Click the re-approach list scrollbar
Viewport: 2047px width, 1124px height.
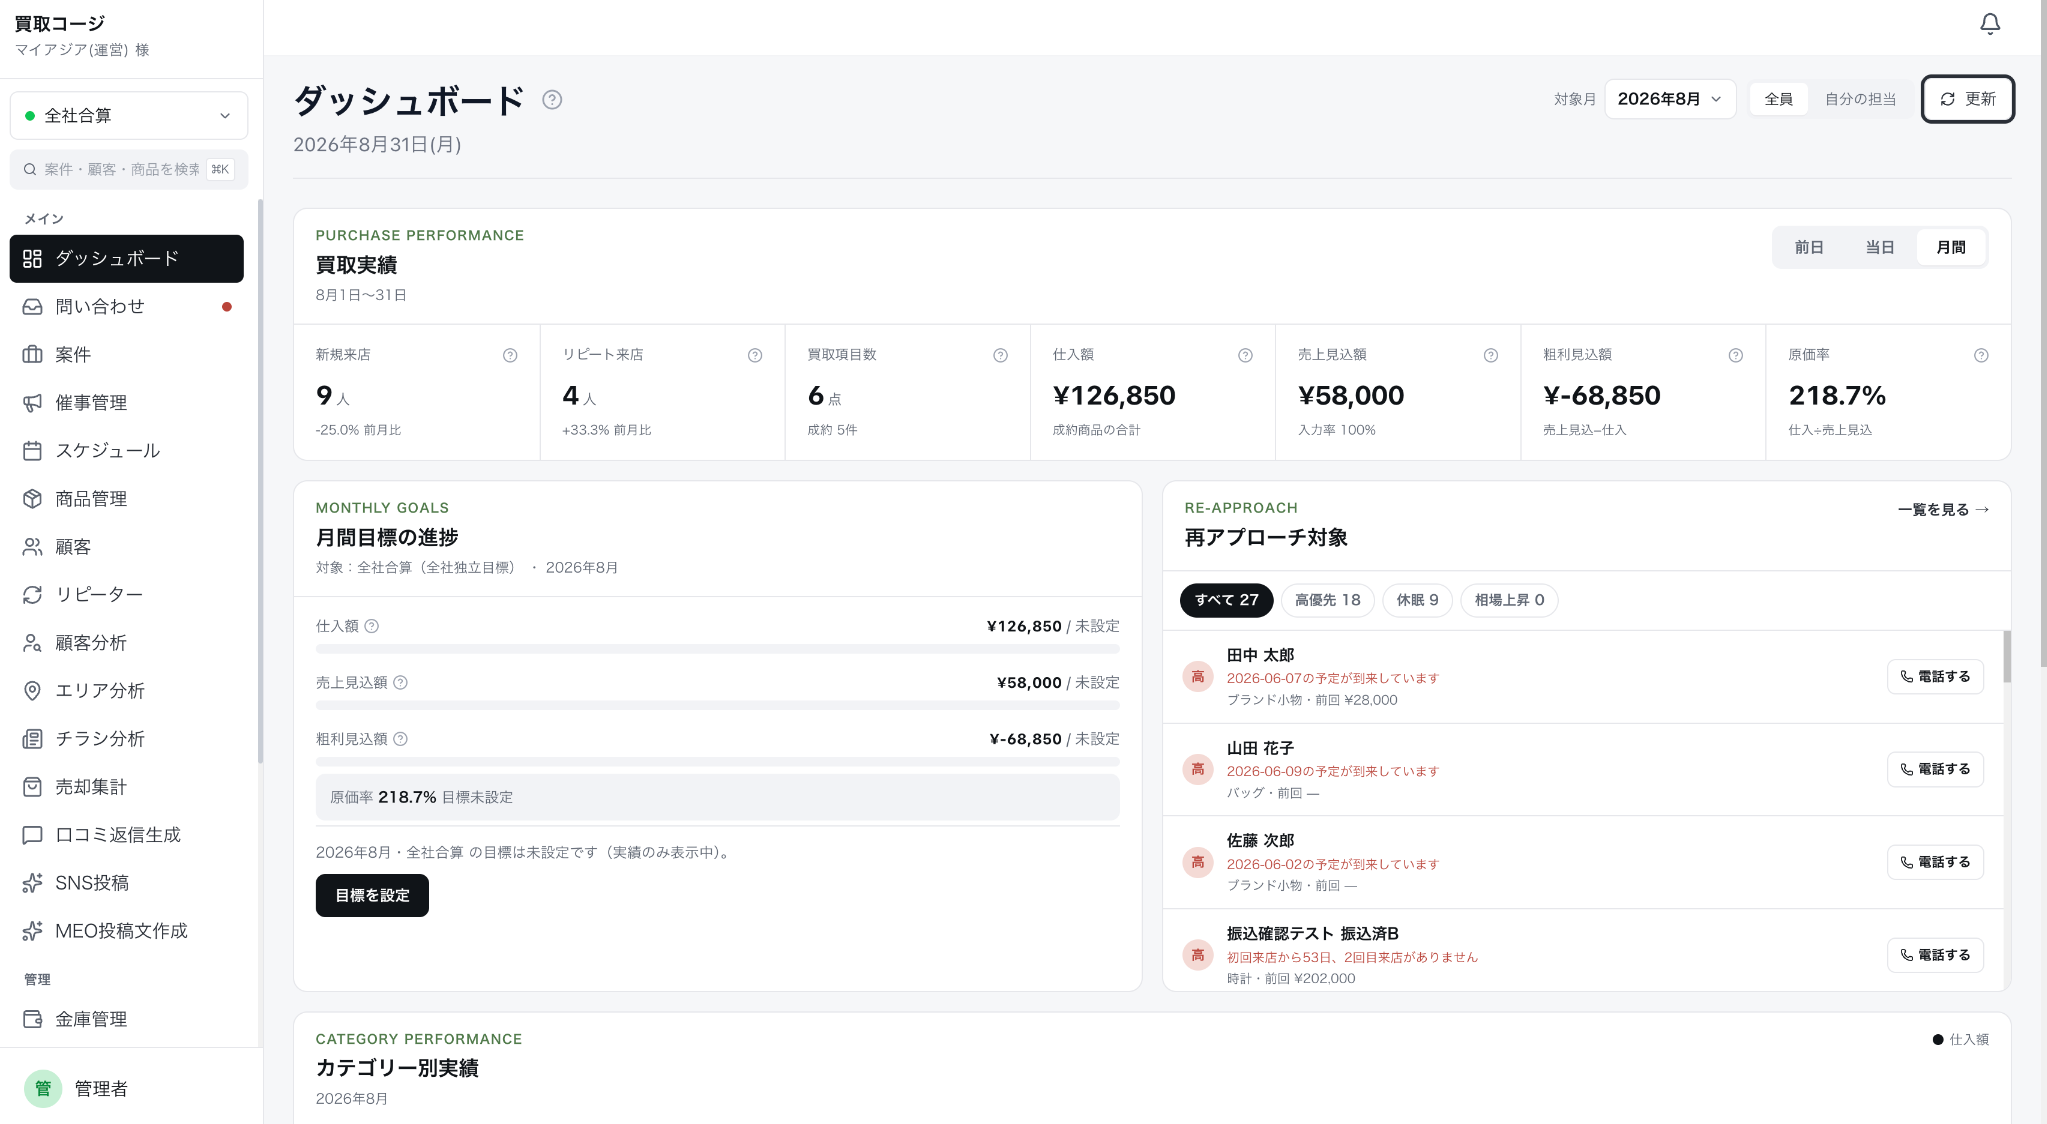pos(2007,656)
